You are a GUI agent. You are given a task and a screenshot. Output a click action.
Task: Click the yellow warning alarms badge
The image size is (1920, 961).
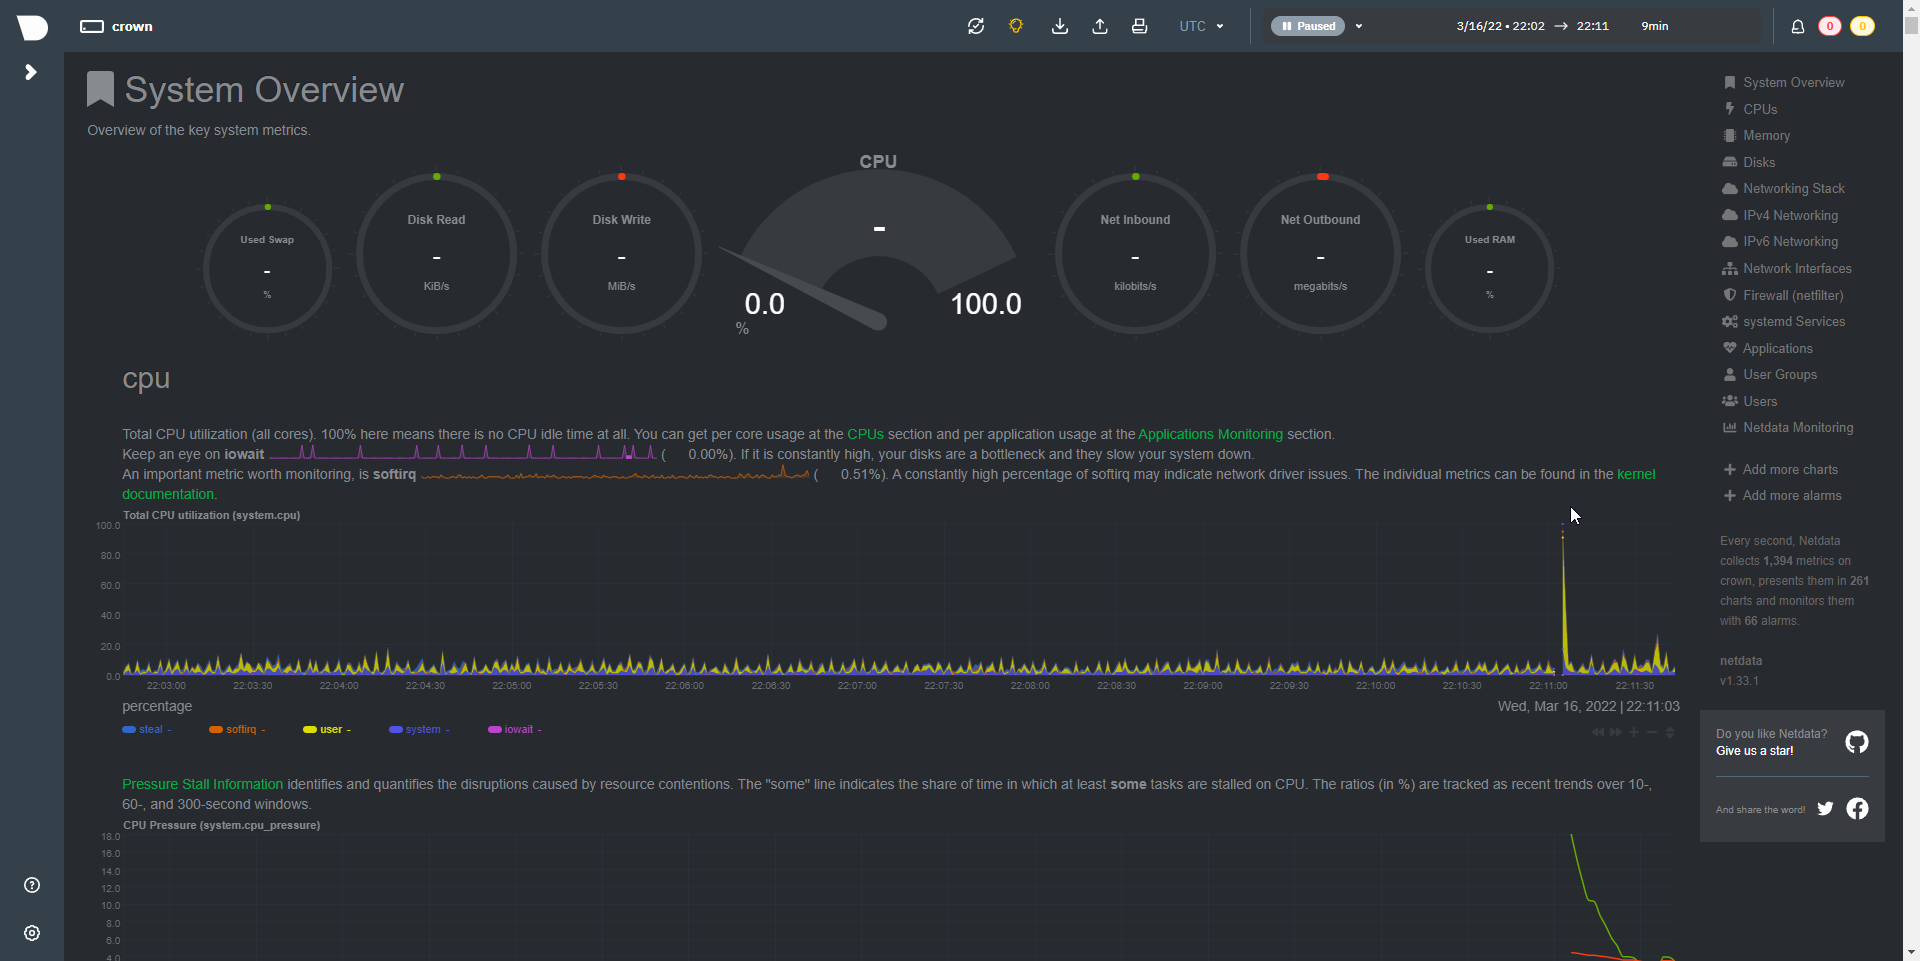[x=1862, y=26]
